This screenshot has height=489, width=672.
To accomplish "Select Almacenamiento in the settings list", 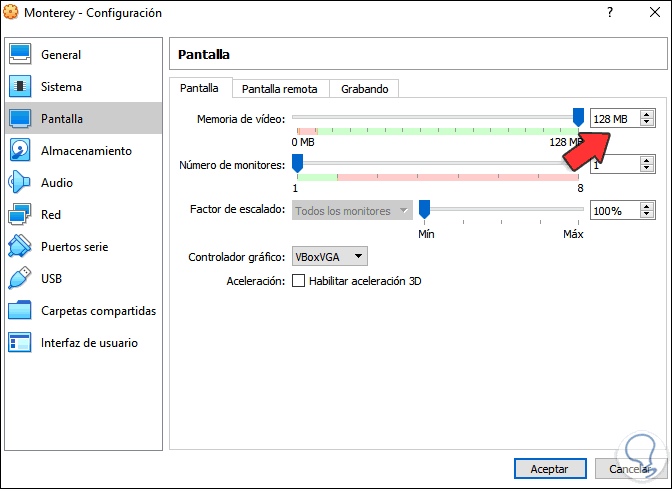I will [84, 150].
